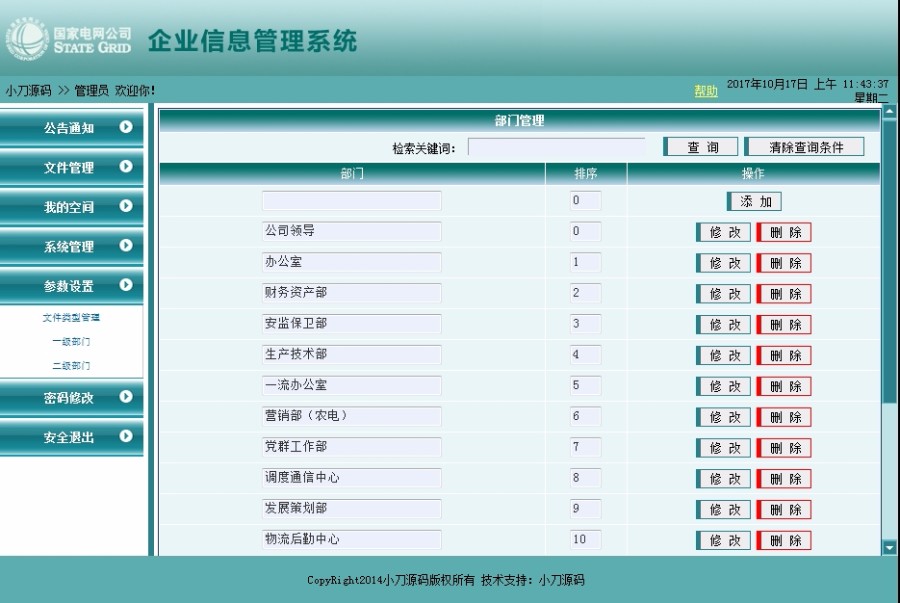The width and height of the screenshot is (900, 603).
Task: Click the arrow icon beside 安全退出
Action: (124, 438)
